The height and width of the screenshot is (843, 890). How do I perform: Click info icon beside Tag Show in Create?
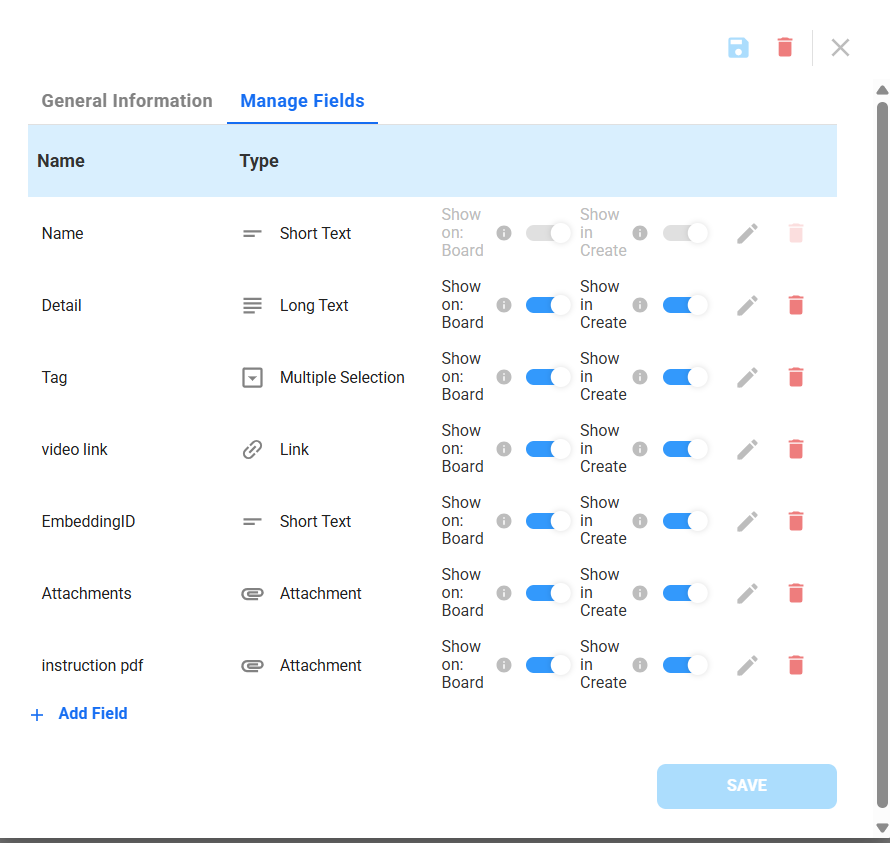click(x=640, y=377)
